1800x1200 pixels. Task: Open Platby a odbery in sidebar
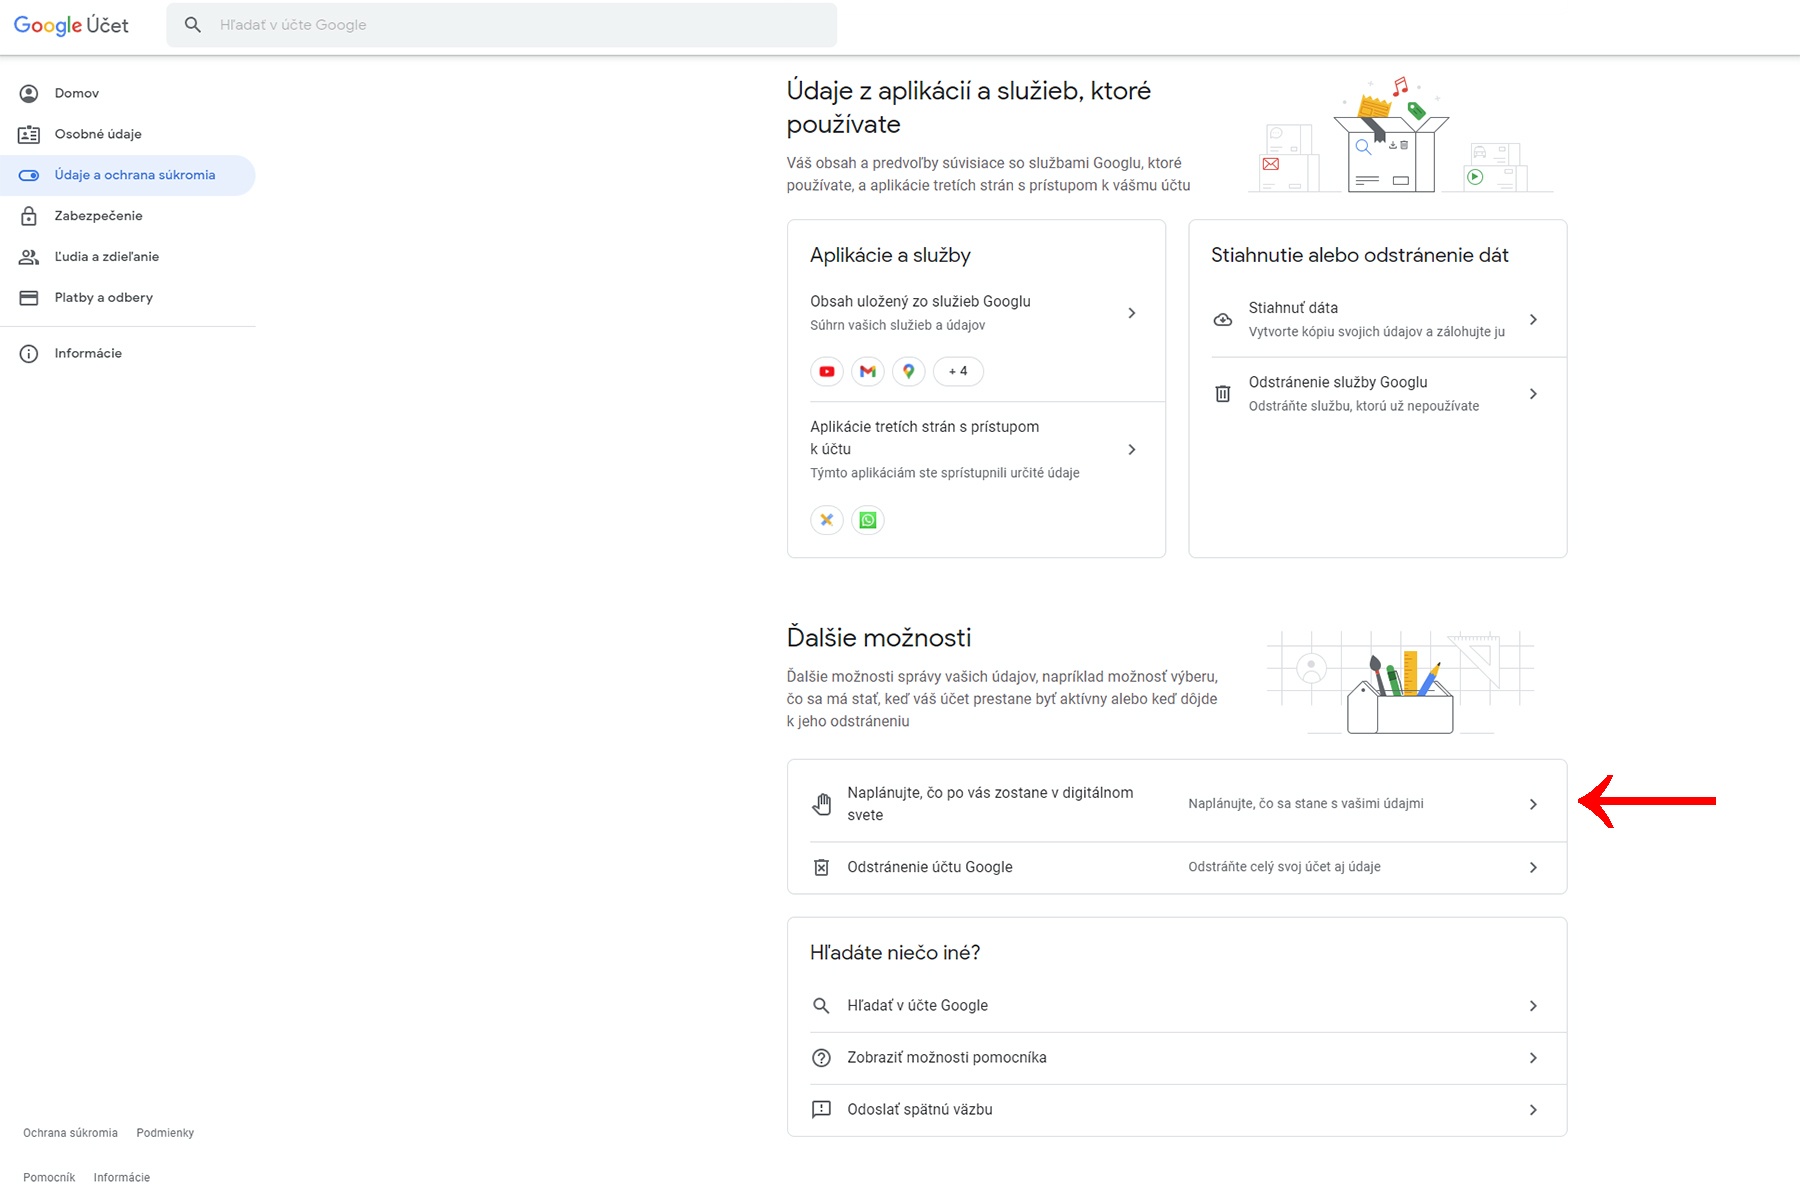(x=128, y=298)
